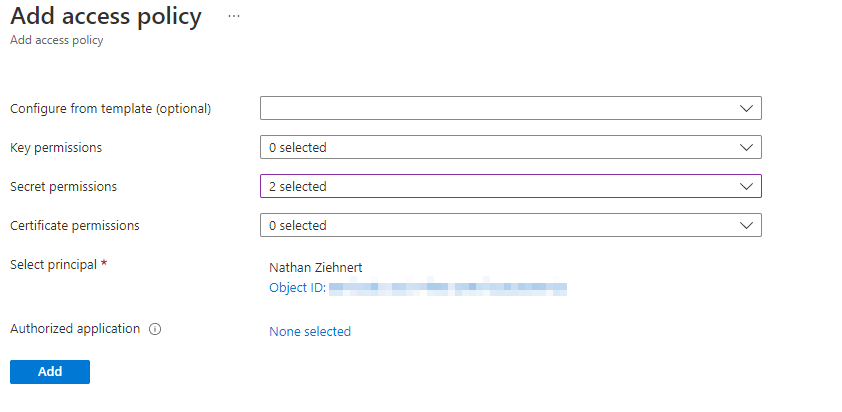Click the 'None selected' authorized application link
This screenshot has height=412, width=842.
click(x=310, y=331)
